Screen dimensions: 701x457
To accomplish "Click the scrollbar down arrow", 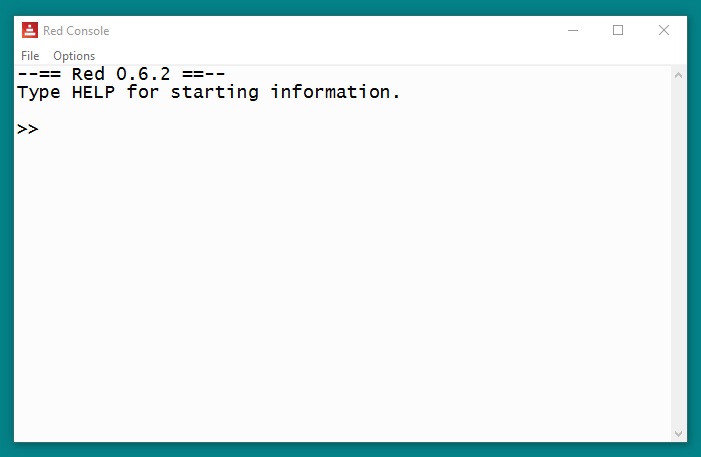I will pos(679,433).
